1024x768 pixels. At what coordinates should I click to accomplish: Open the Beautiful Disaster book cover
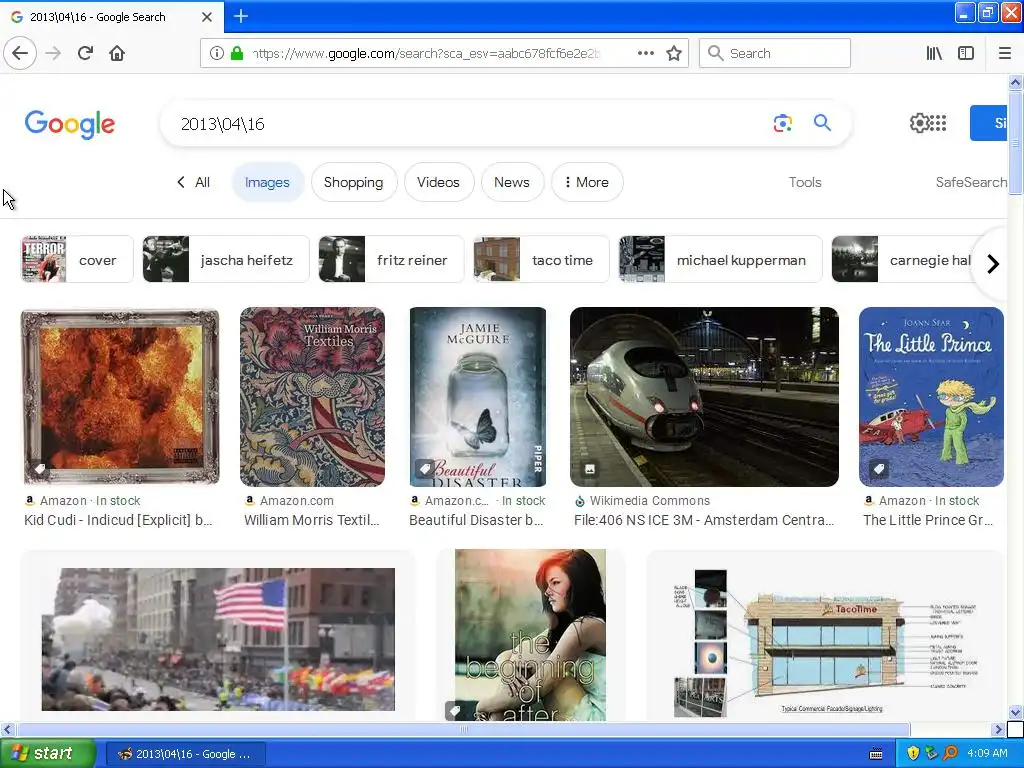click(478, 397)
